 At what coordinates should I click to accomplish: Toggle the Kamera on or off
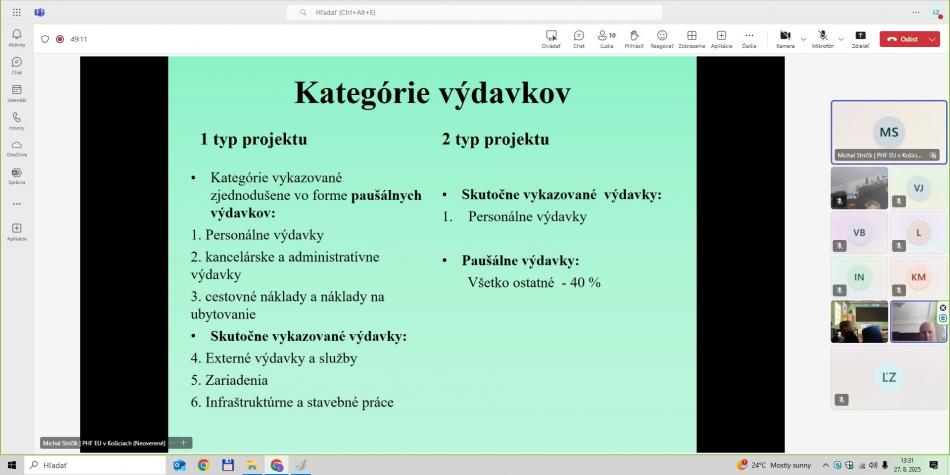click(785, 39)
